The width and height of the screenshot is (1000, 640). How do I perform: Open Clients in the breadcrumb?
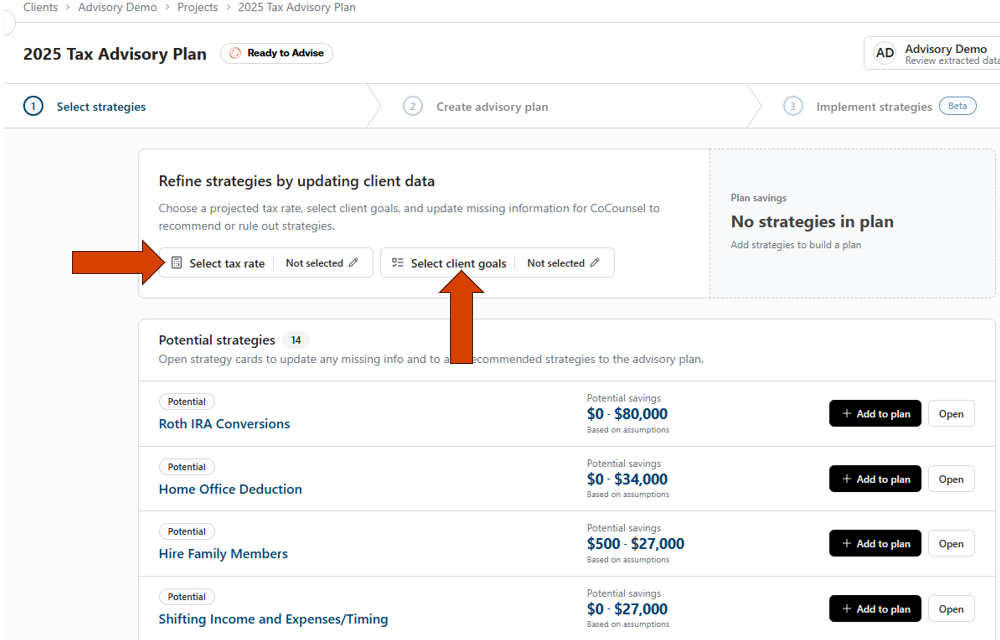click(40, 7)
